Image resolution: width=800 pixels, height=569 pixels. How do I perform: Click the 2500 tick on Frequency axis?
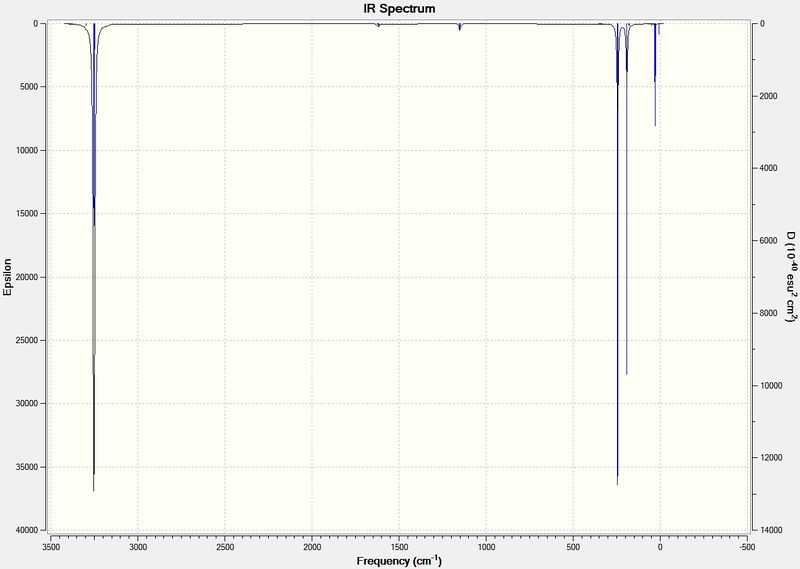[x=225, y=547]
